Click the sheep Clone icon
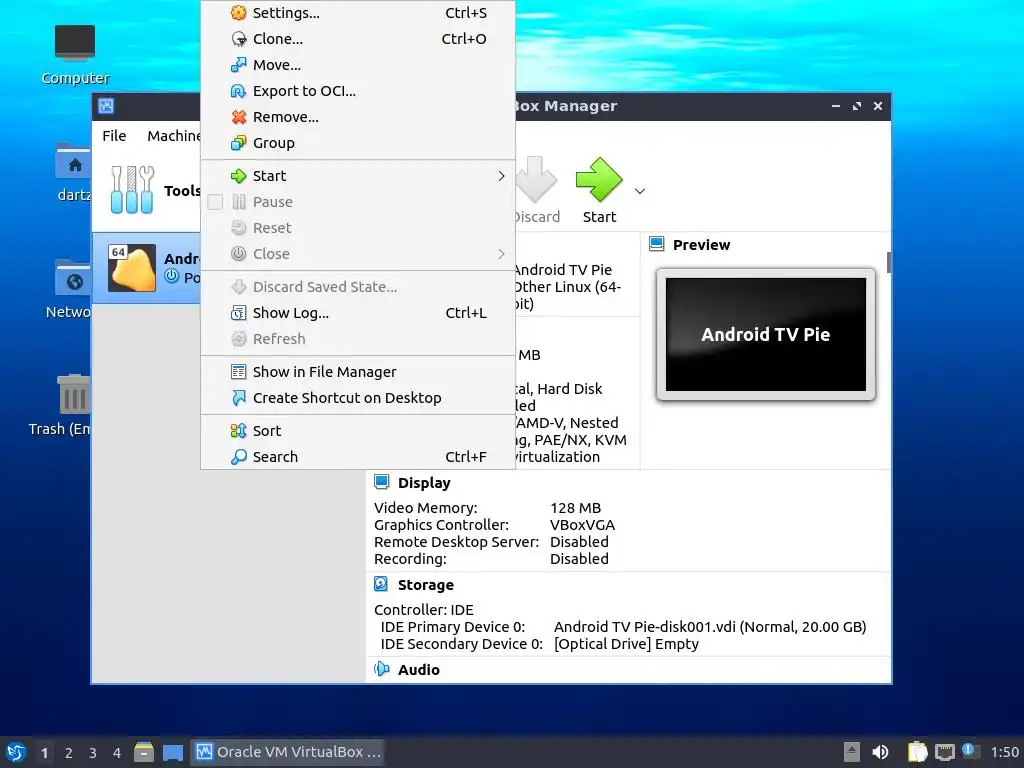Viewport: 1024px width, 768px height. tap(238, 39)
